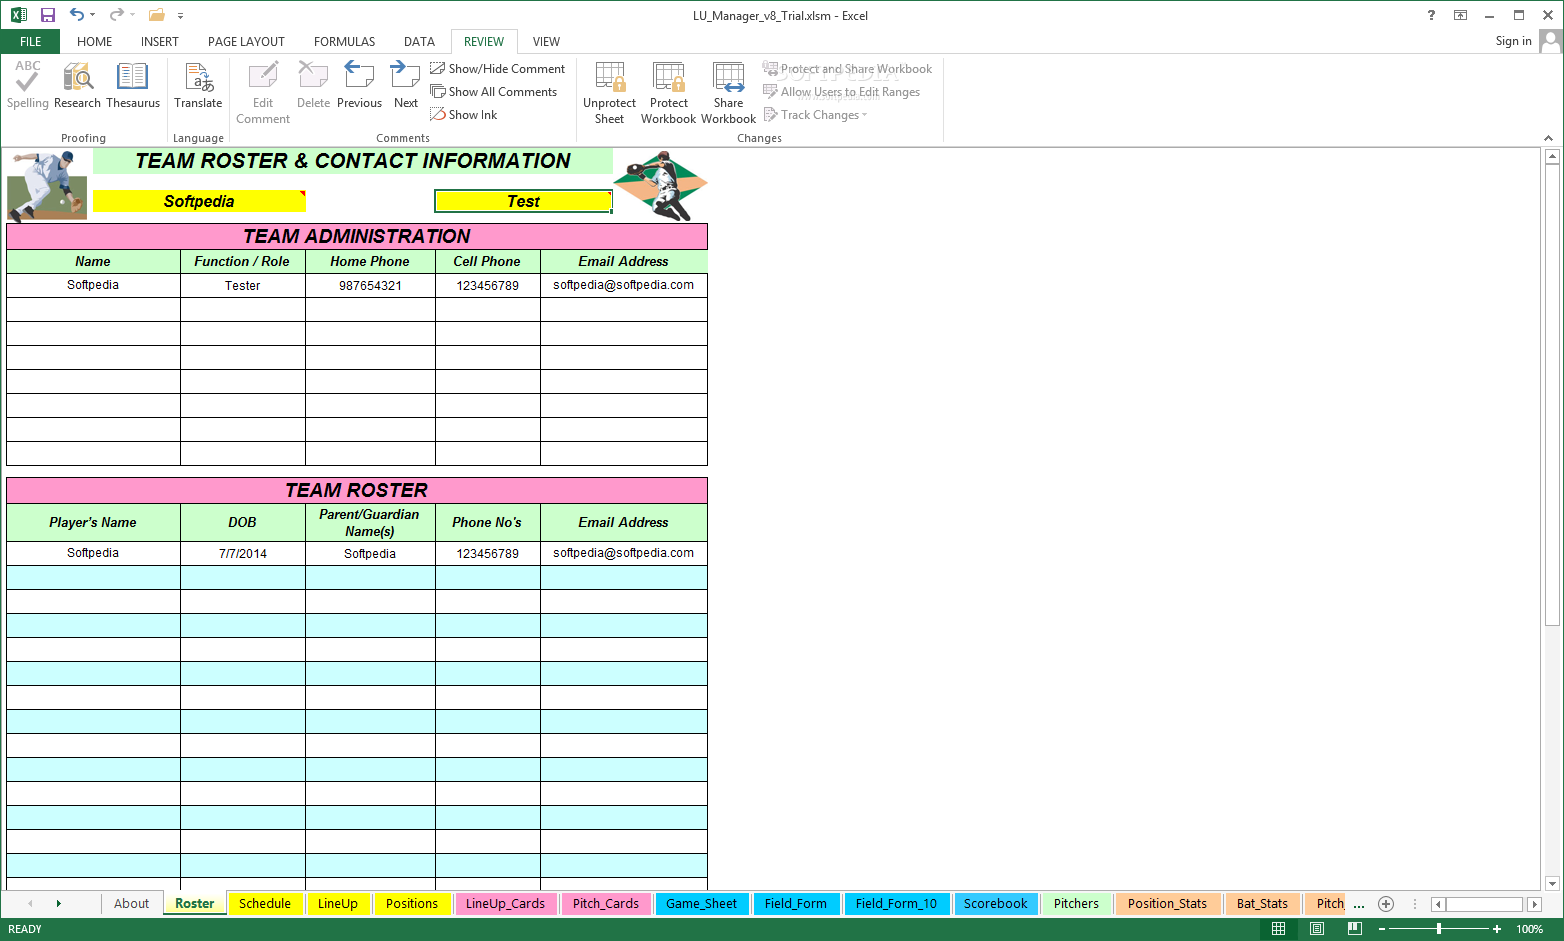
Task: Switch to Normal view in status bar
Action: point(1278,929)
